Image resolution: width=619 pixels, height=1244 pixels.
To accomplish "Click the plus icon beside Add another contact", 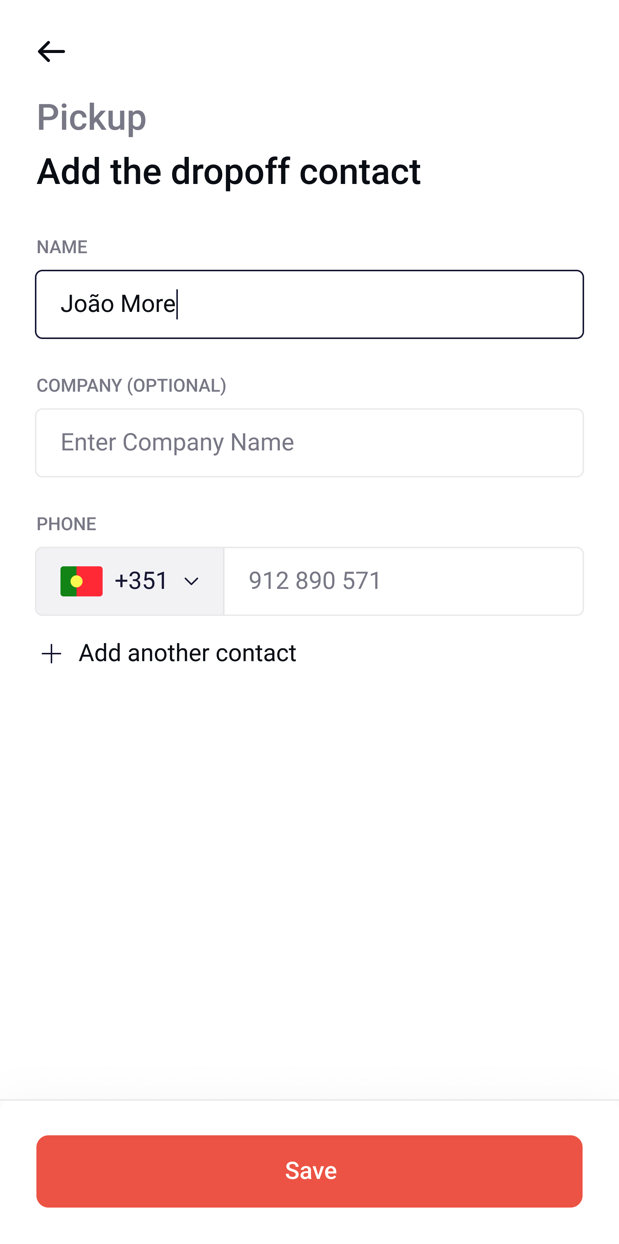I will point(51,653).
